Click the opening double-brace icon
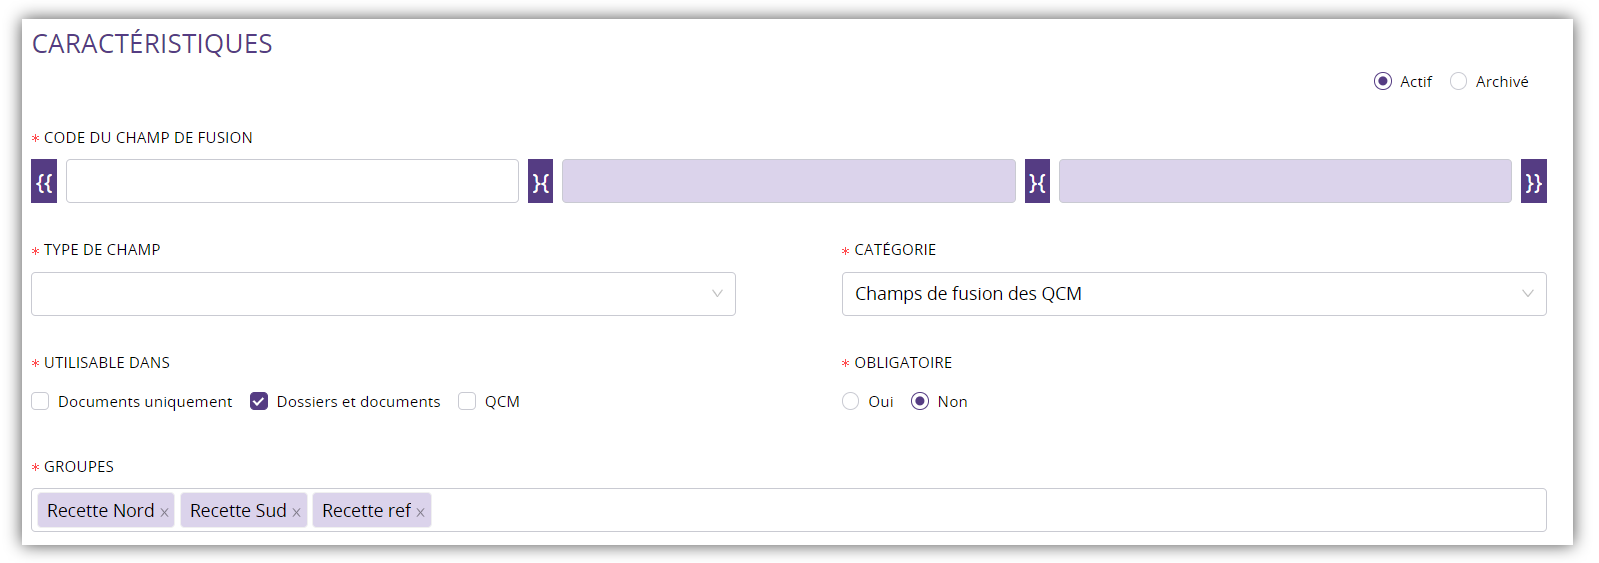 (x=44, y=182)
